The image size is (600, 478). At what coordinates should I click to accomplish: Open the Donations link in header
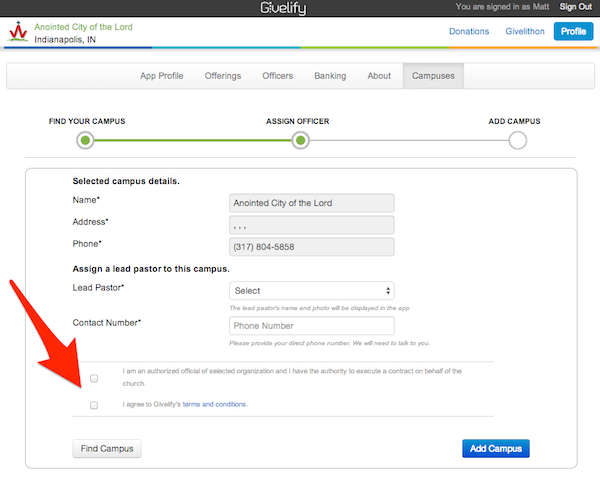click(x=468, y=32)
